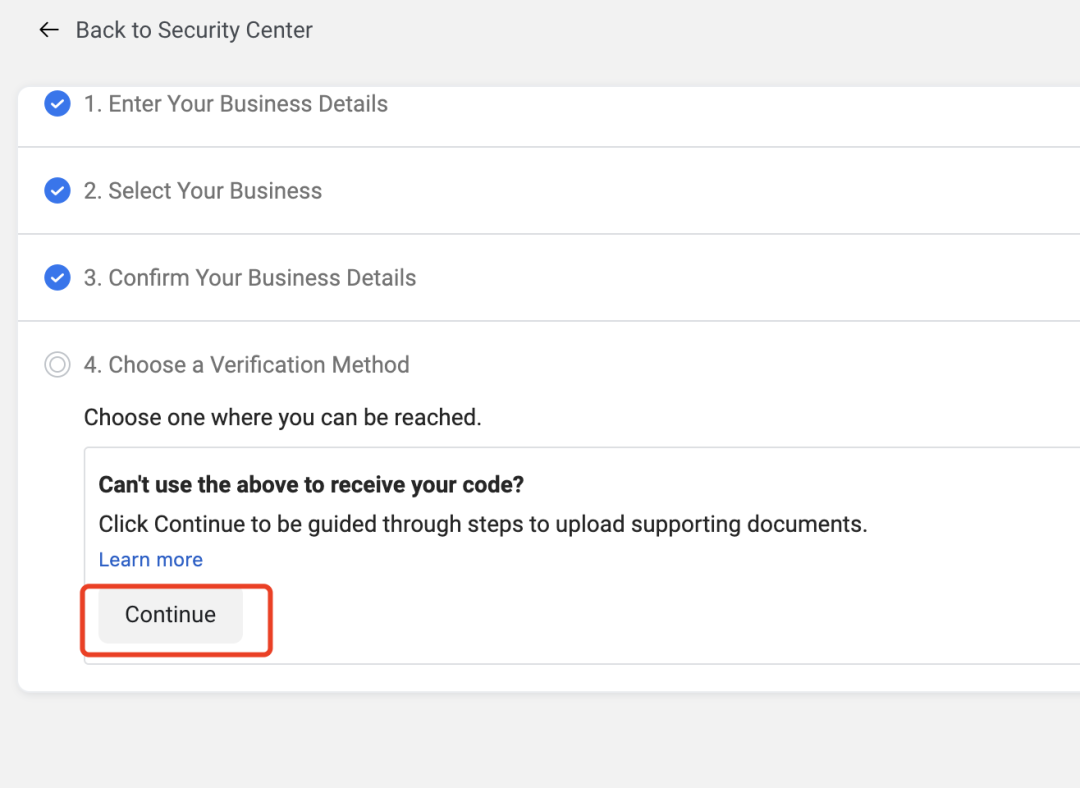1080x788 pixels.
Task: Open the "Select Your Business" step title
Action: tap(203, 191)
